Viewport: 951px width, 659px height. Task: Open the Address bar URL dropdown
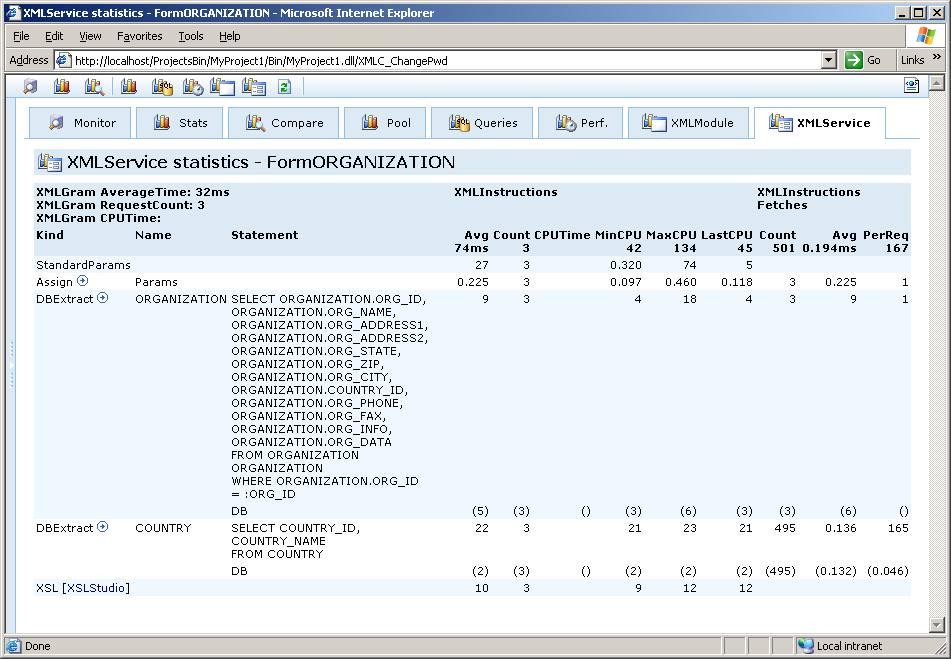click(828, 60)
